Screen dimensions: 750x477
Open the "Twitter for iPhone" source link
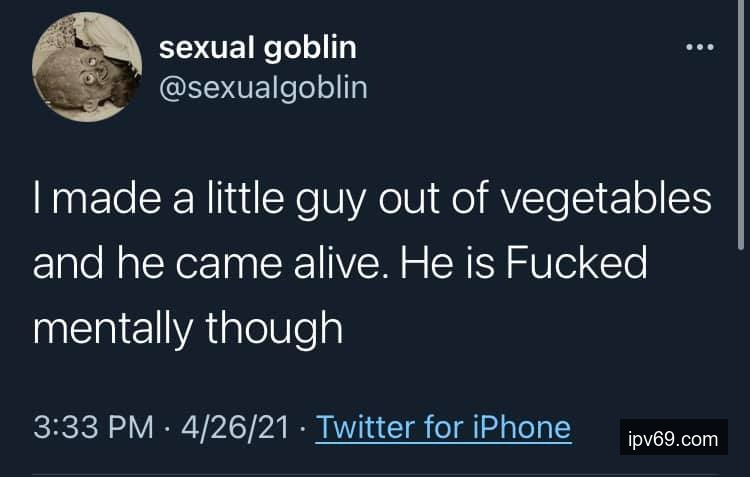click(443, 428)
